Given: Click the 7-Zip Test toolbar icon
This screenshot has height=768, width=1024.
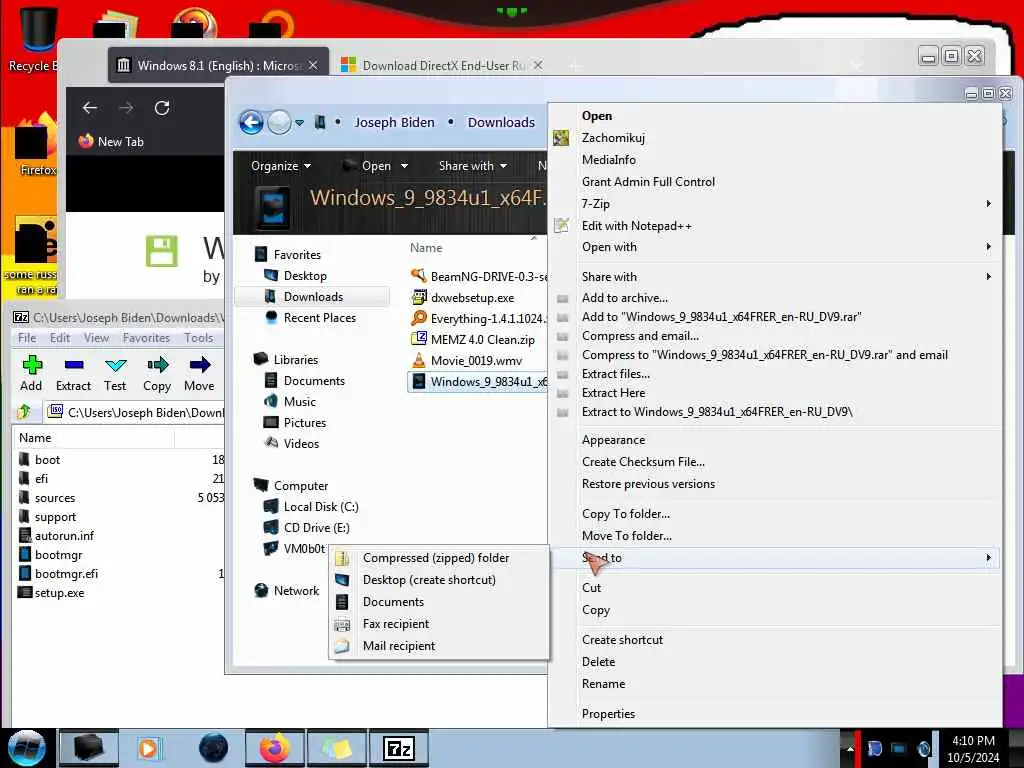Looking at the screenshot, I should point(115,365).
